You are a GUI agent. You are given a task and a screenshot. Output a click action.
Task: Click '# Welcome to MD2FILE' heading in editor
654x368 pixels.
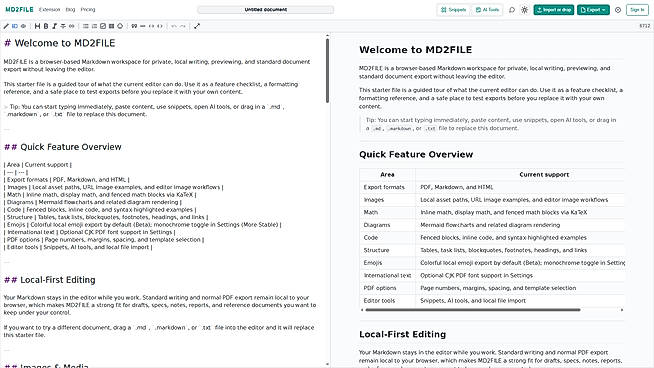pos(60,43)
